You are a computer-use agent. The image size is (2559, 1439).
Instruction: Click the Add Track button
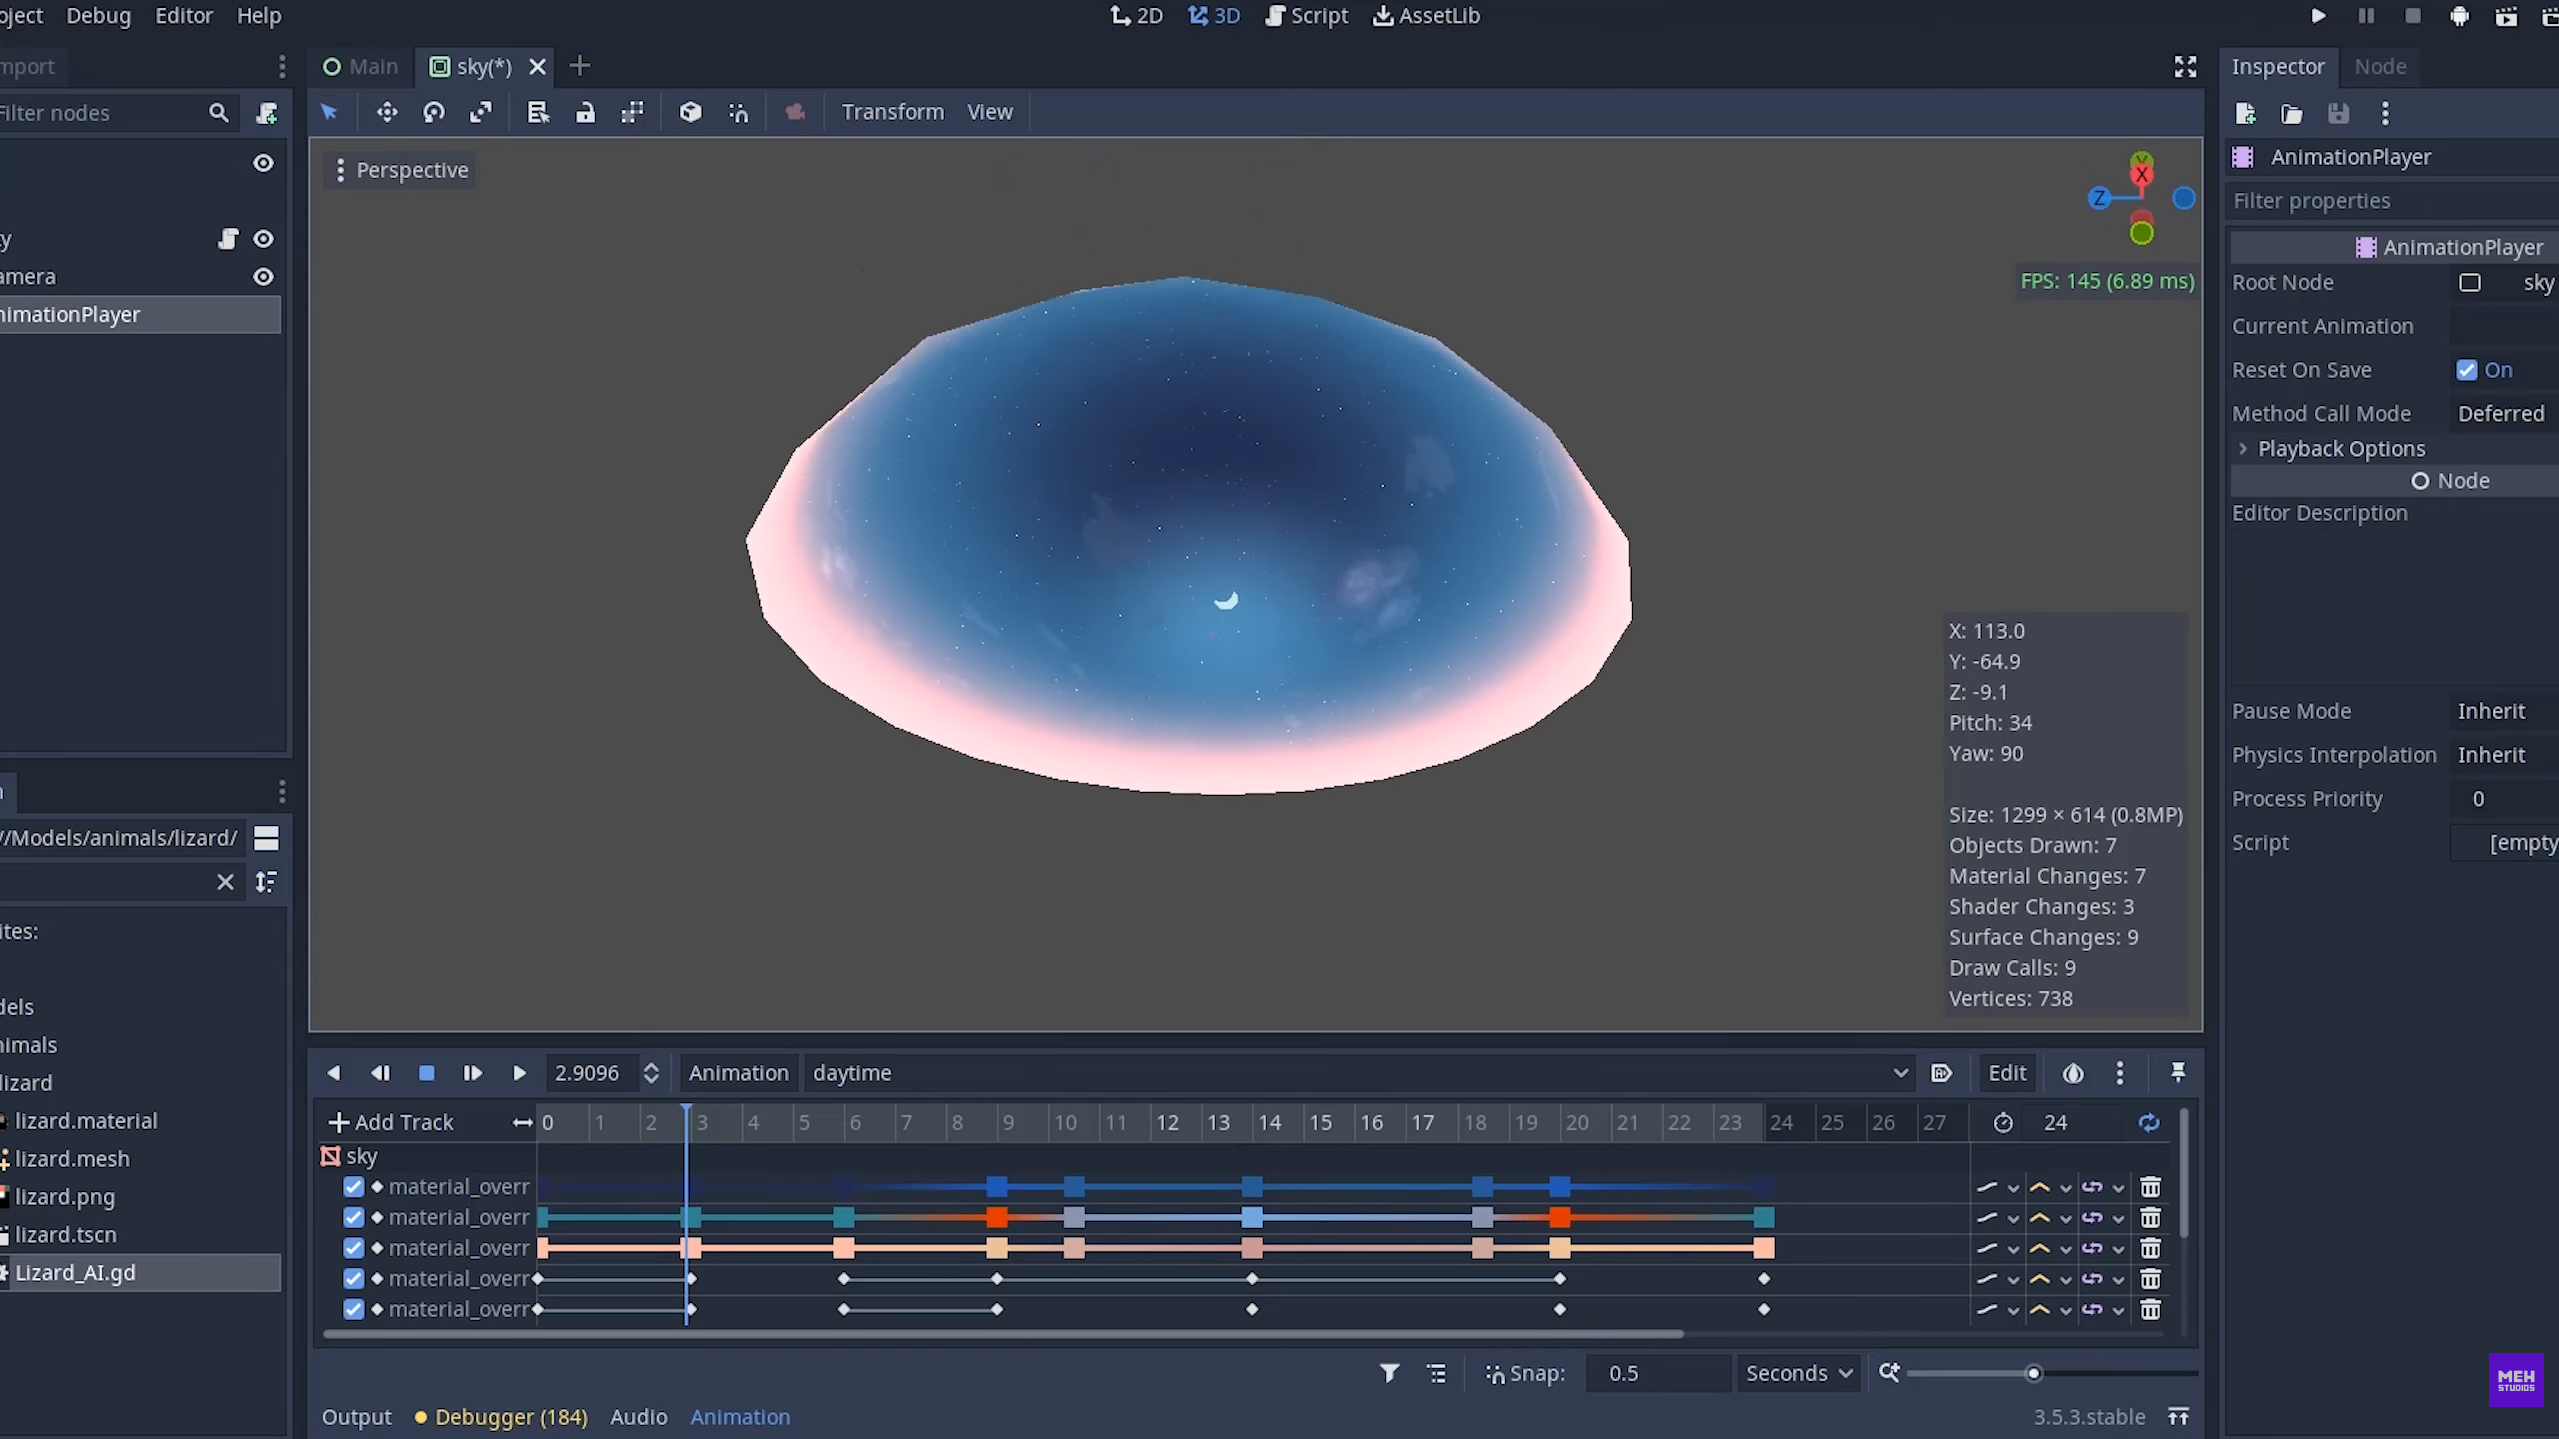pyautogui.click(x=391, y=1122)
